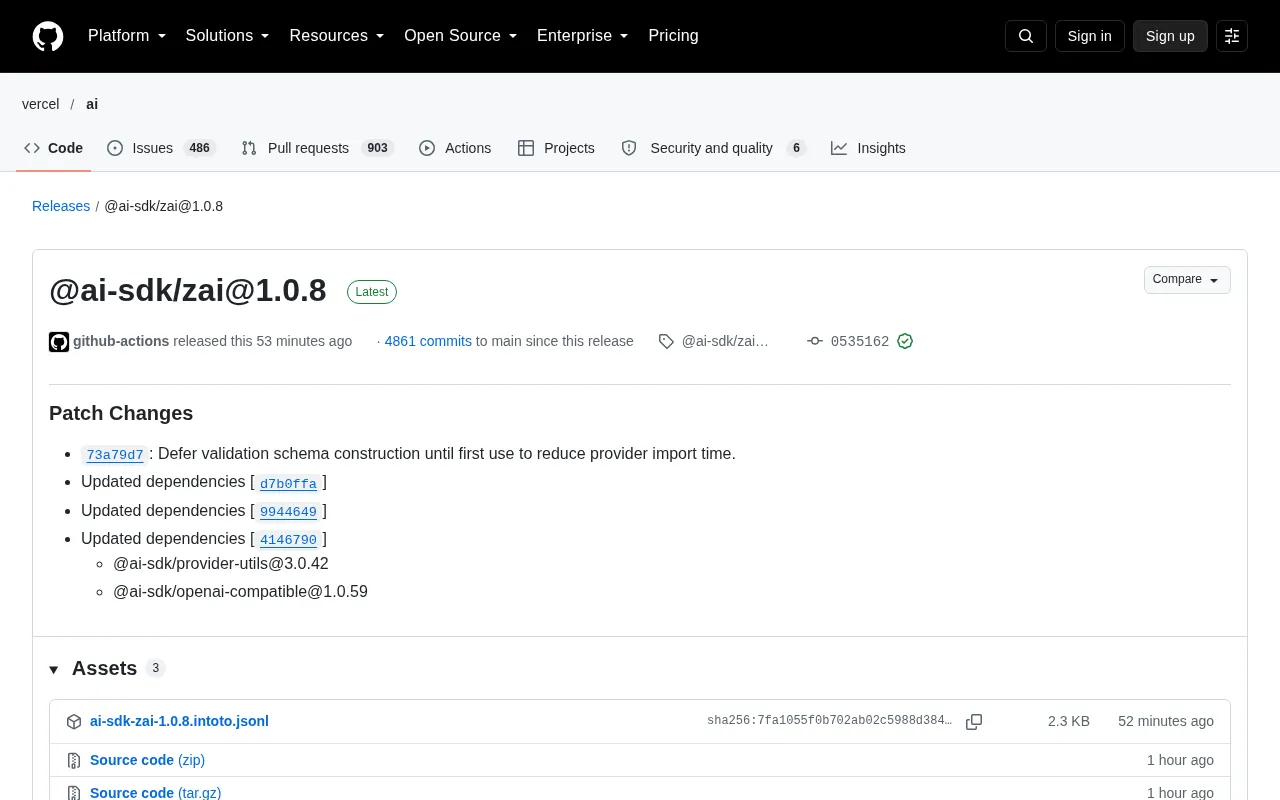This screenshot has width=1280, height=800.
Task: Open the Issues tab
Action: [161, 148]
